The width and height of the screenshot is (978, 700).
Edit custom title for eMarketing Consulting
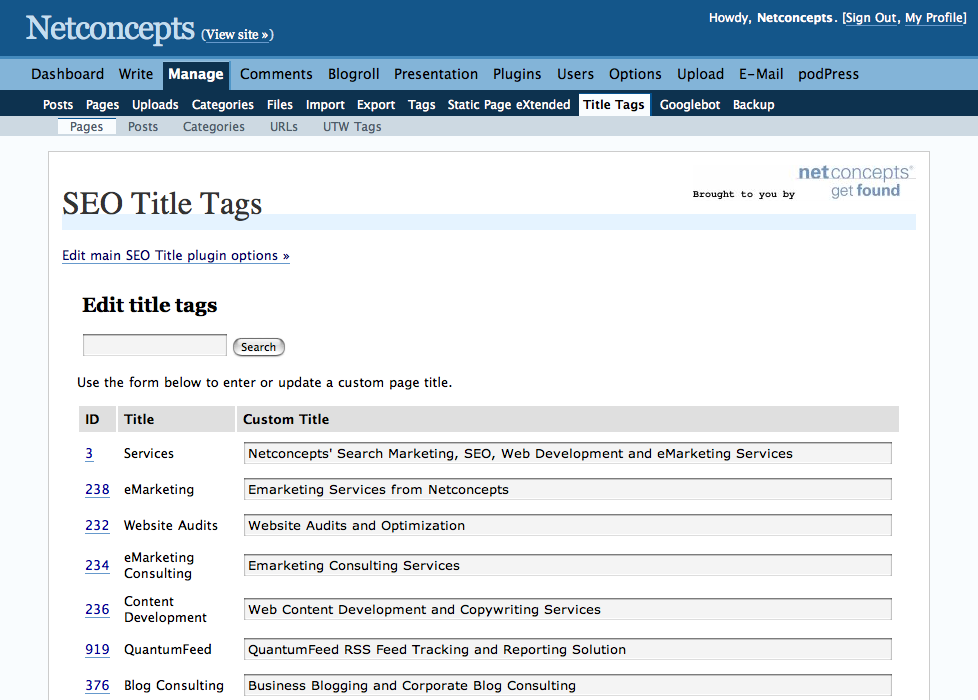(x=568, y=566)
